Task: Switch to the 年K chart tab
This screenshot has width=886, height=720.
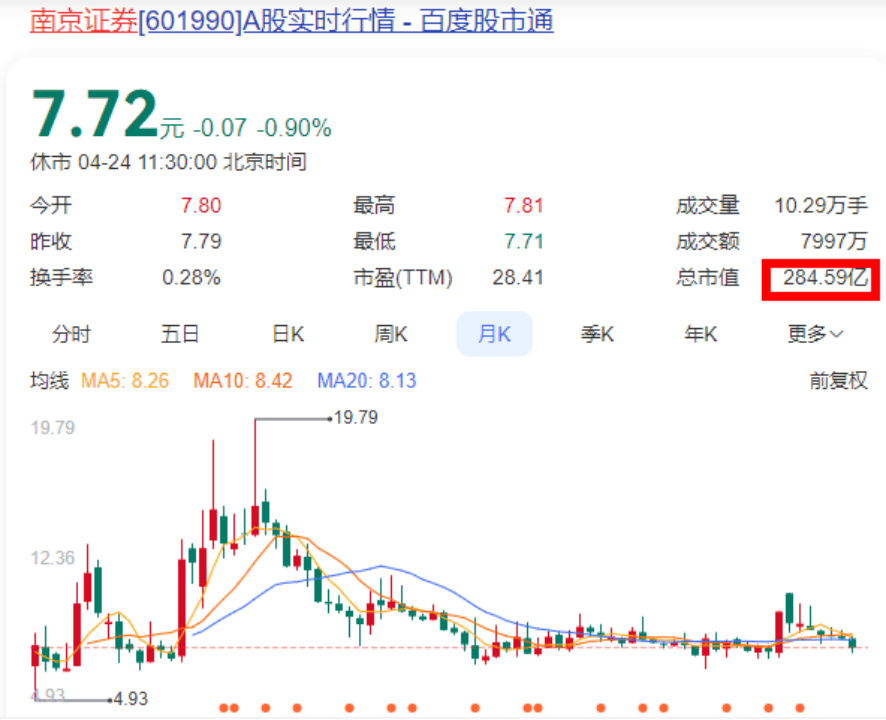Action: tap(701, 334)
